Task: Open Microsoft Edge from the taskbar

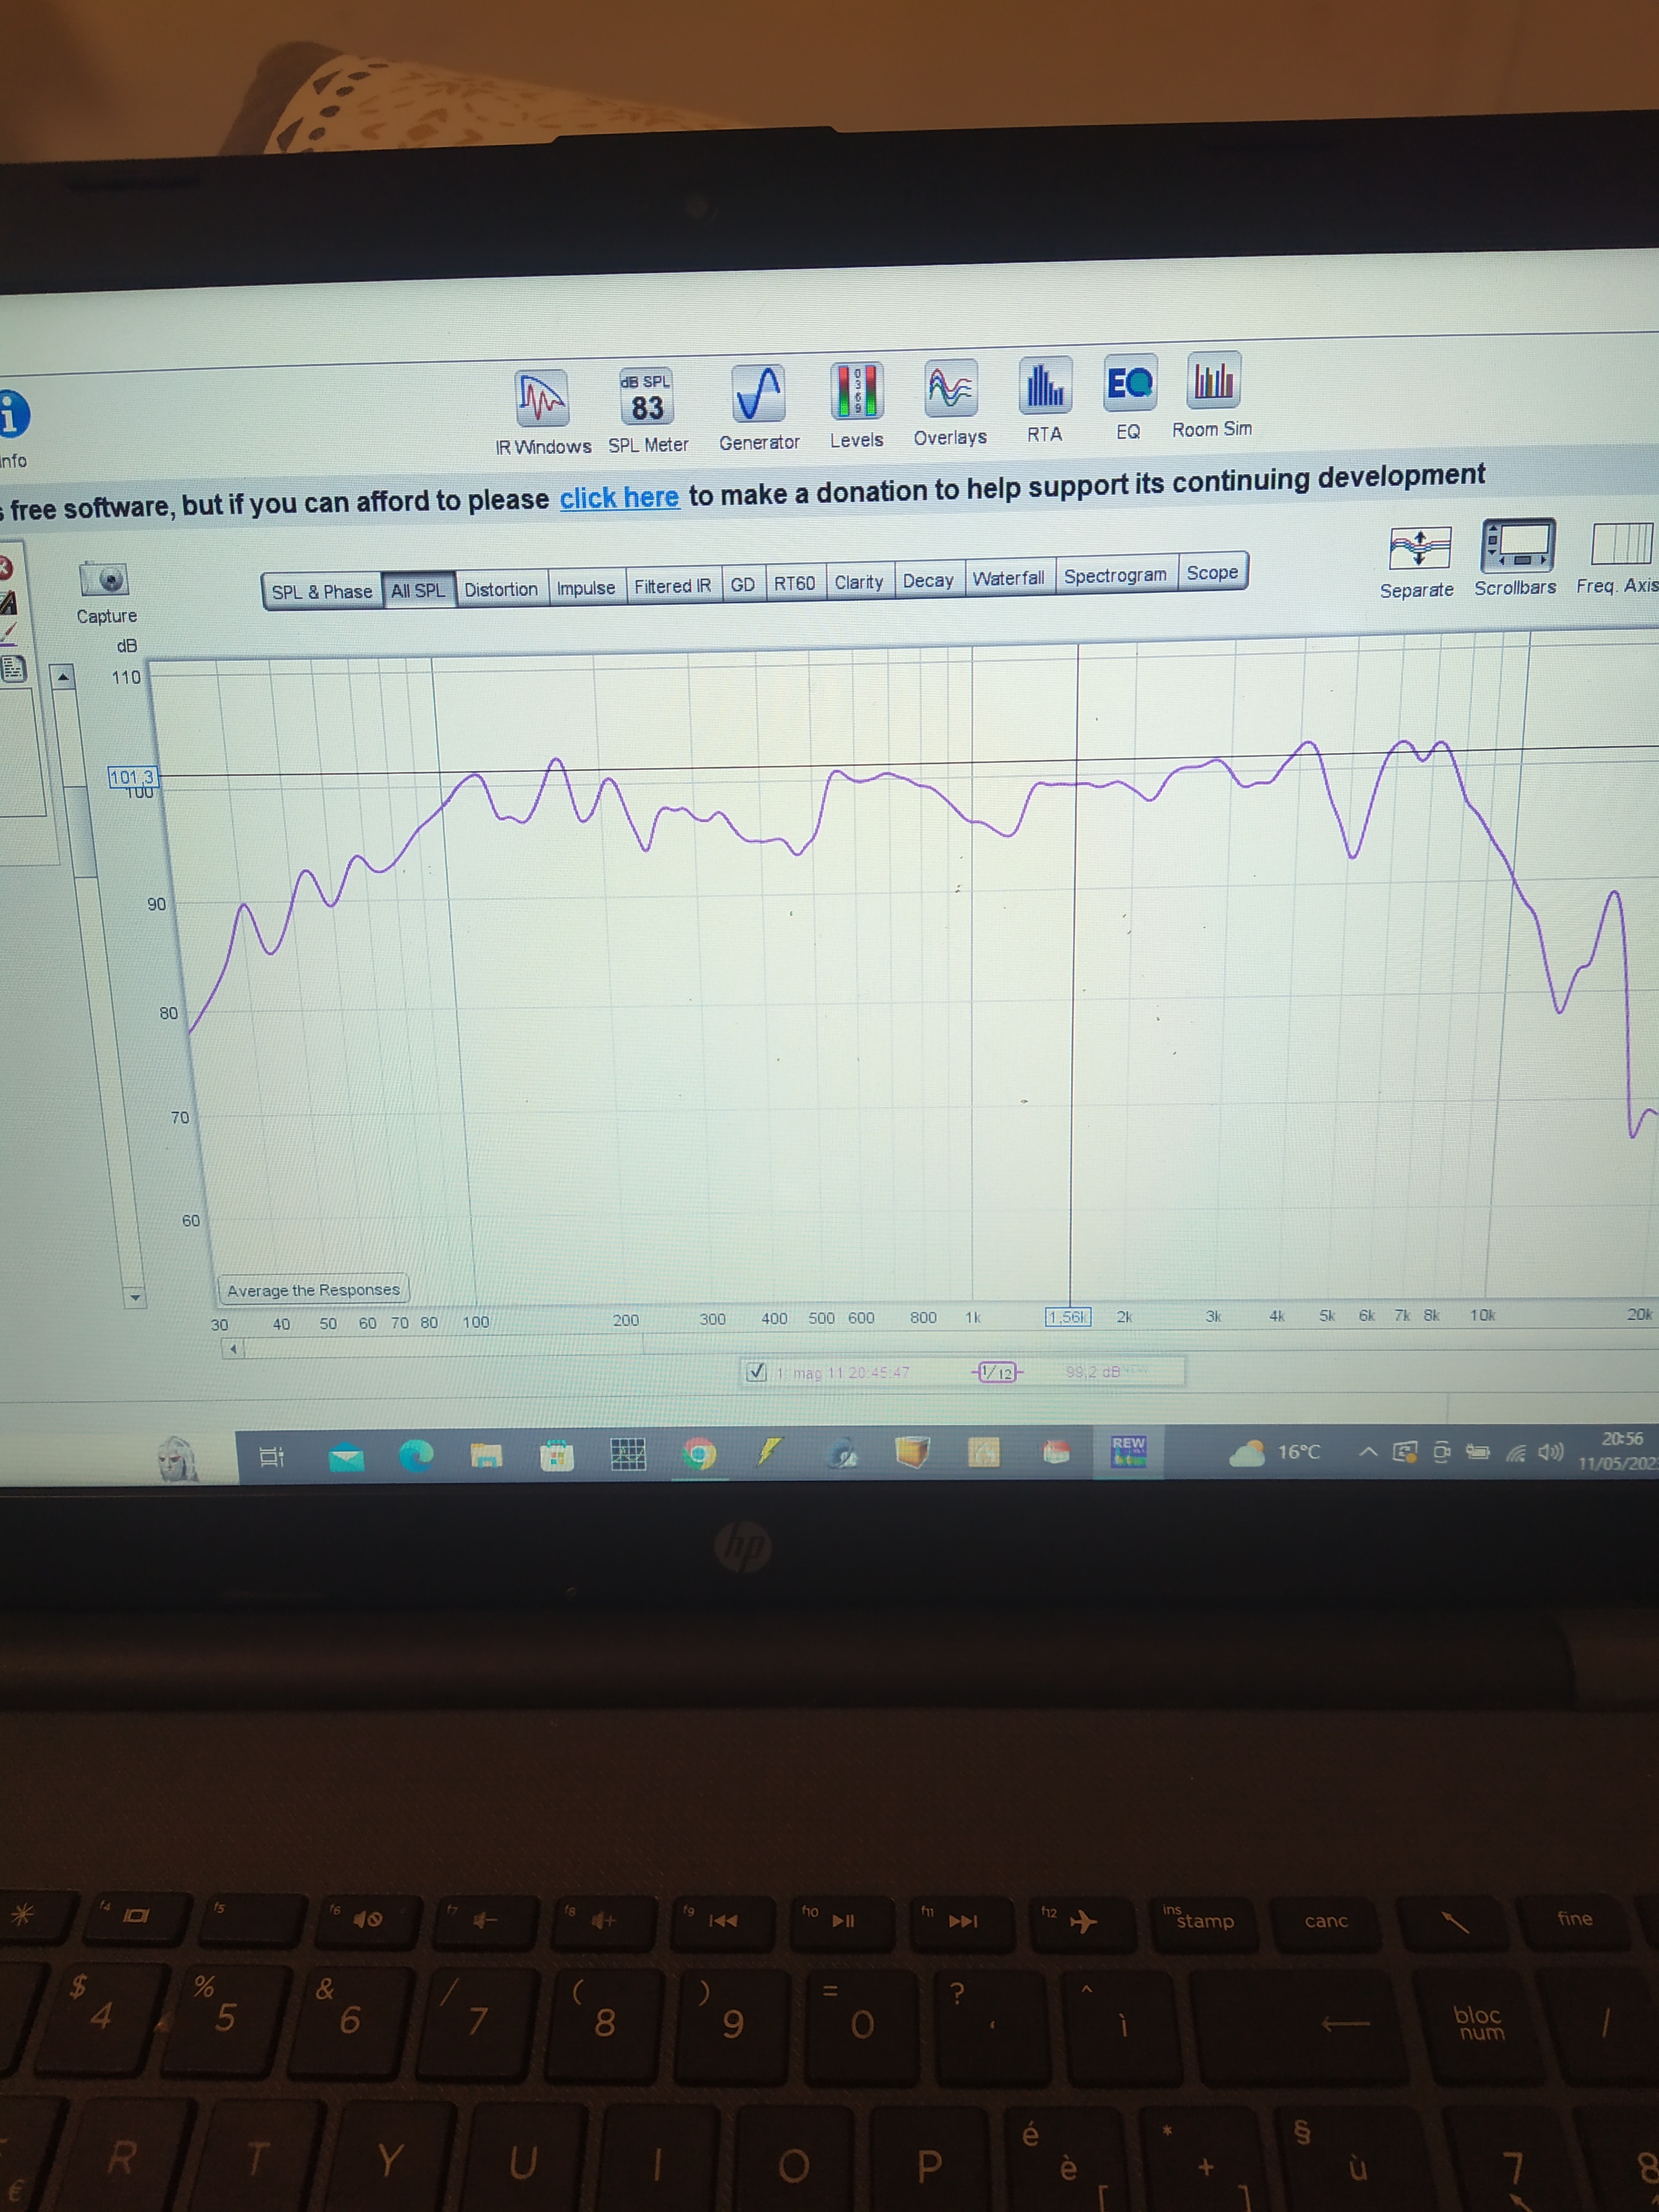Action: 416,1456
